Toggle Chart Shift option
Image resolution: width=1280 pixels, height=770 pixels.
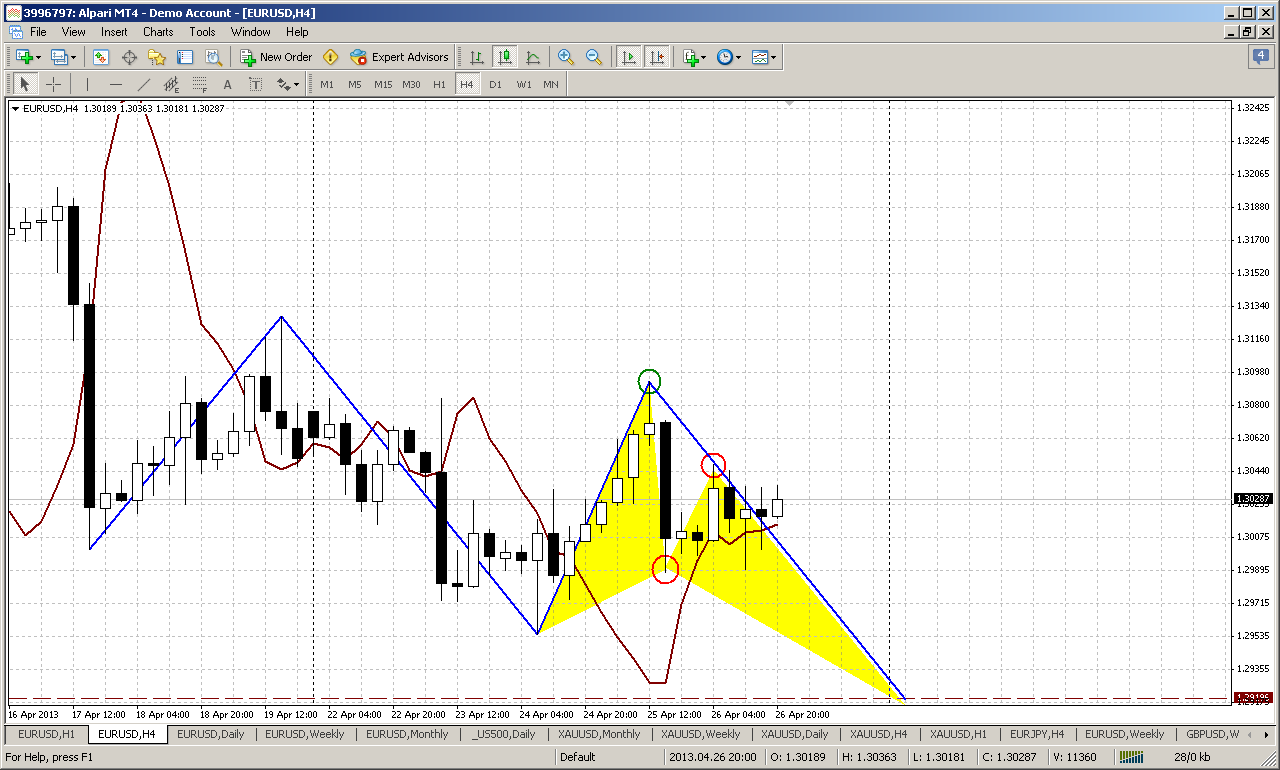click(x=657, y=57)
